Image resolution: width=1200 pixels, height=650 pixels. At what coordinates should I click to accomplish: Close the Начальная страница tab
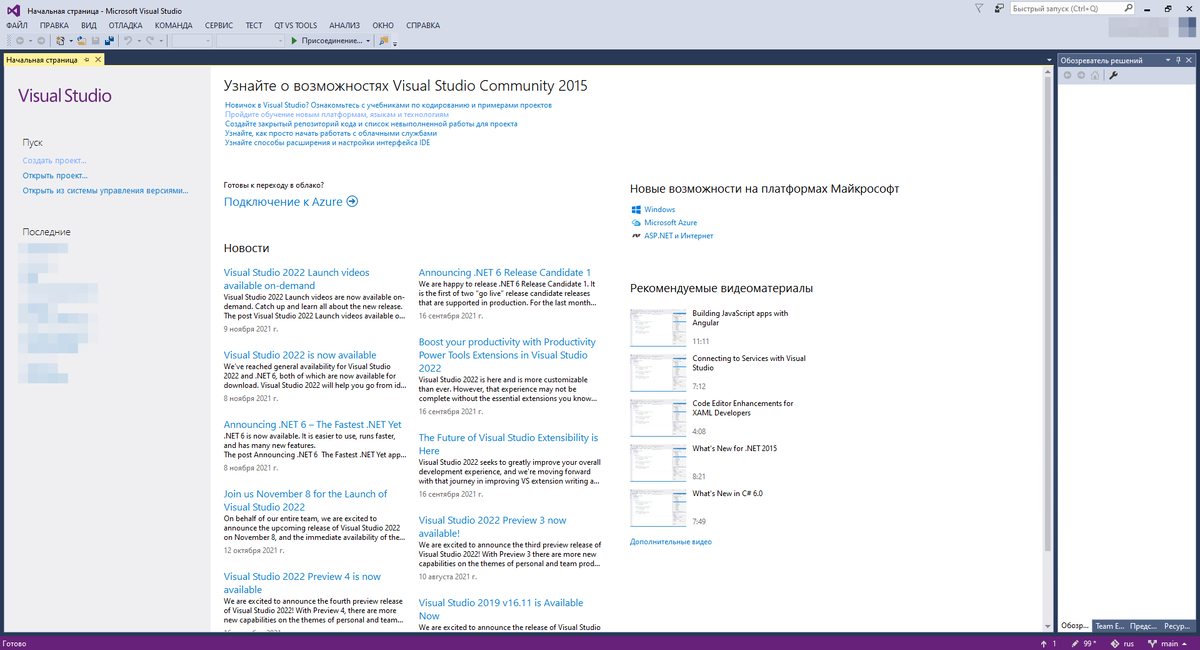98,60
